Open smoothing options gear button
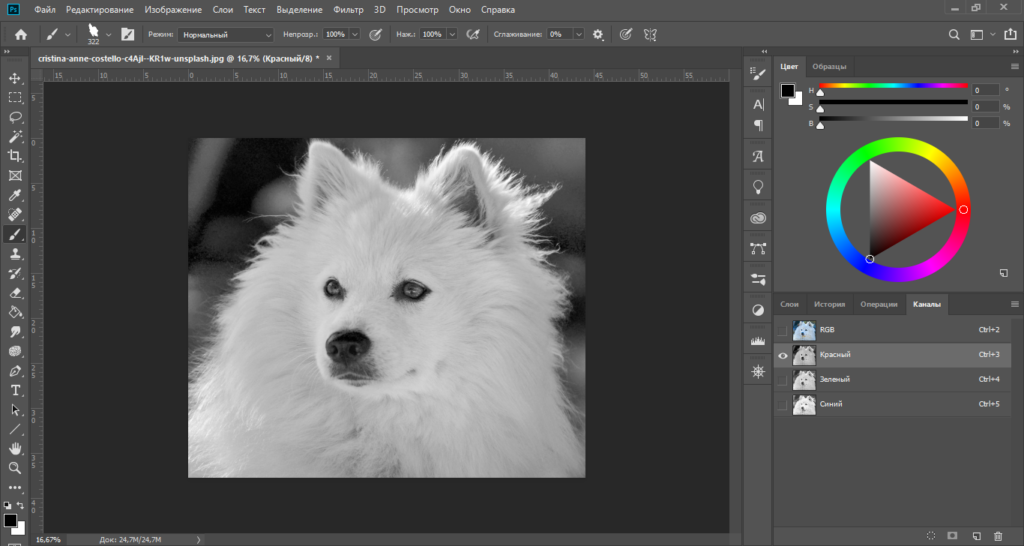 599,34
